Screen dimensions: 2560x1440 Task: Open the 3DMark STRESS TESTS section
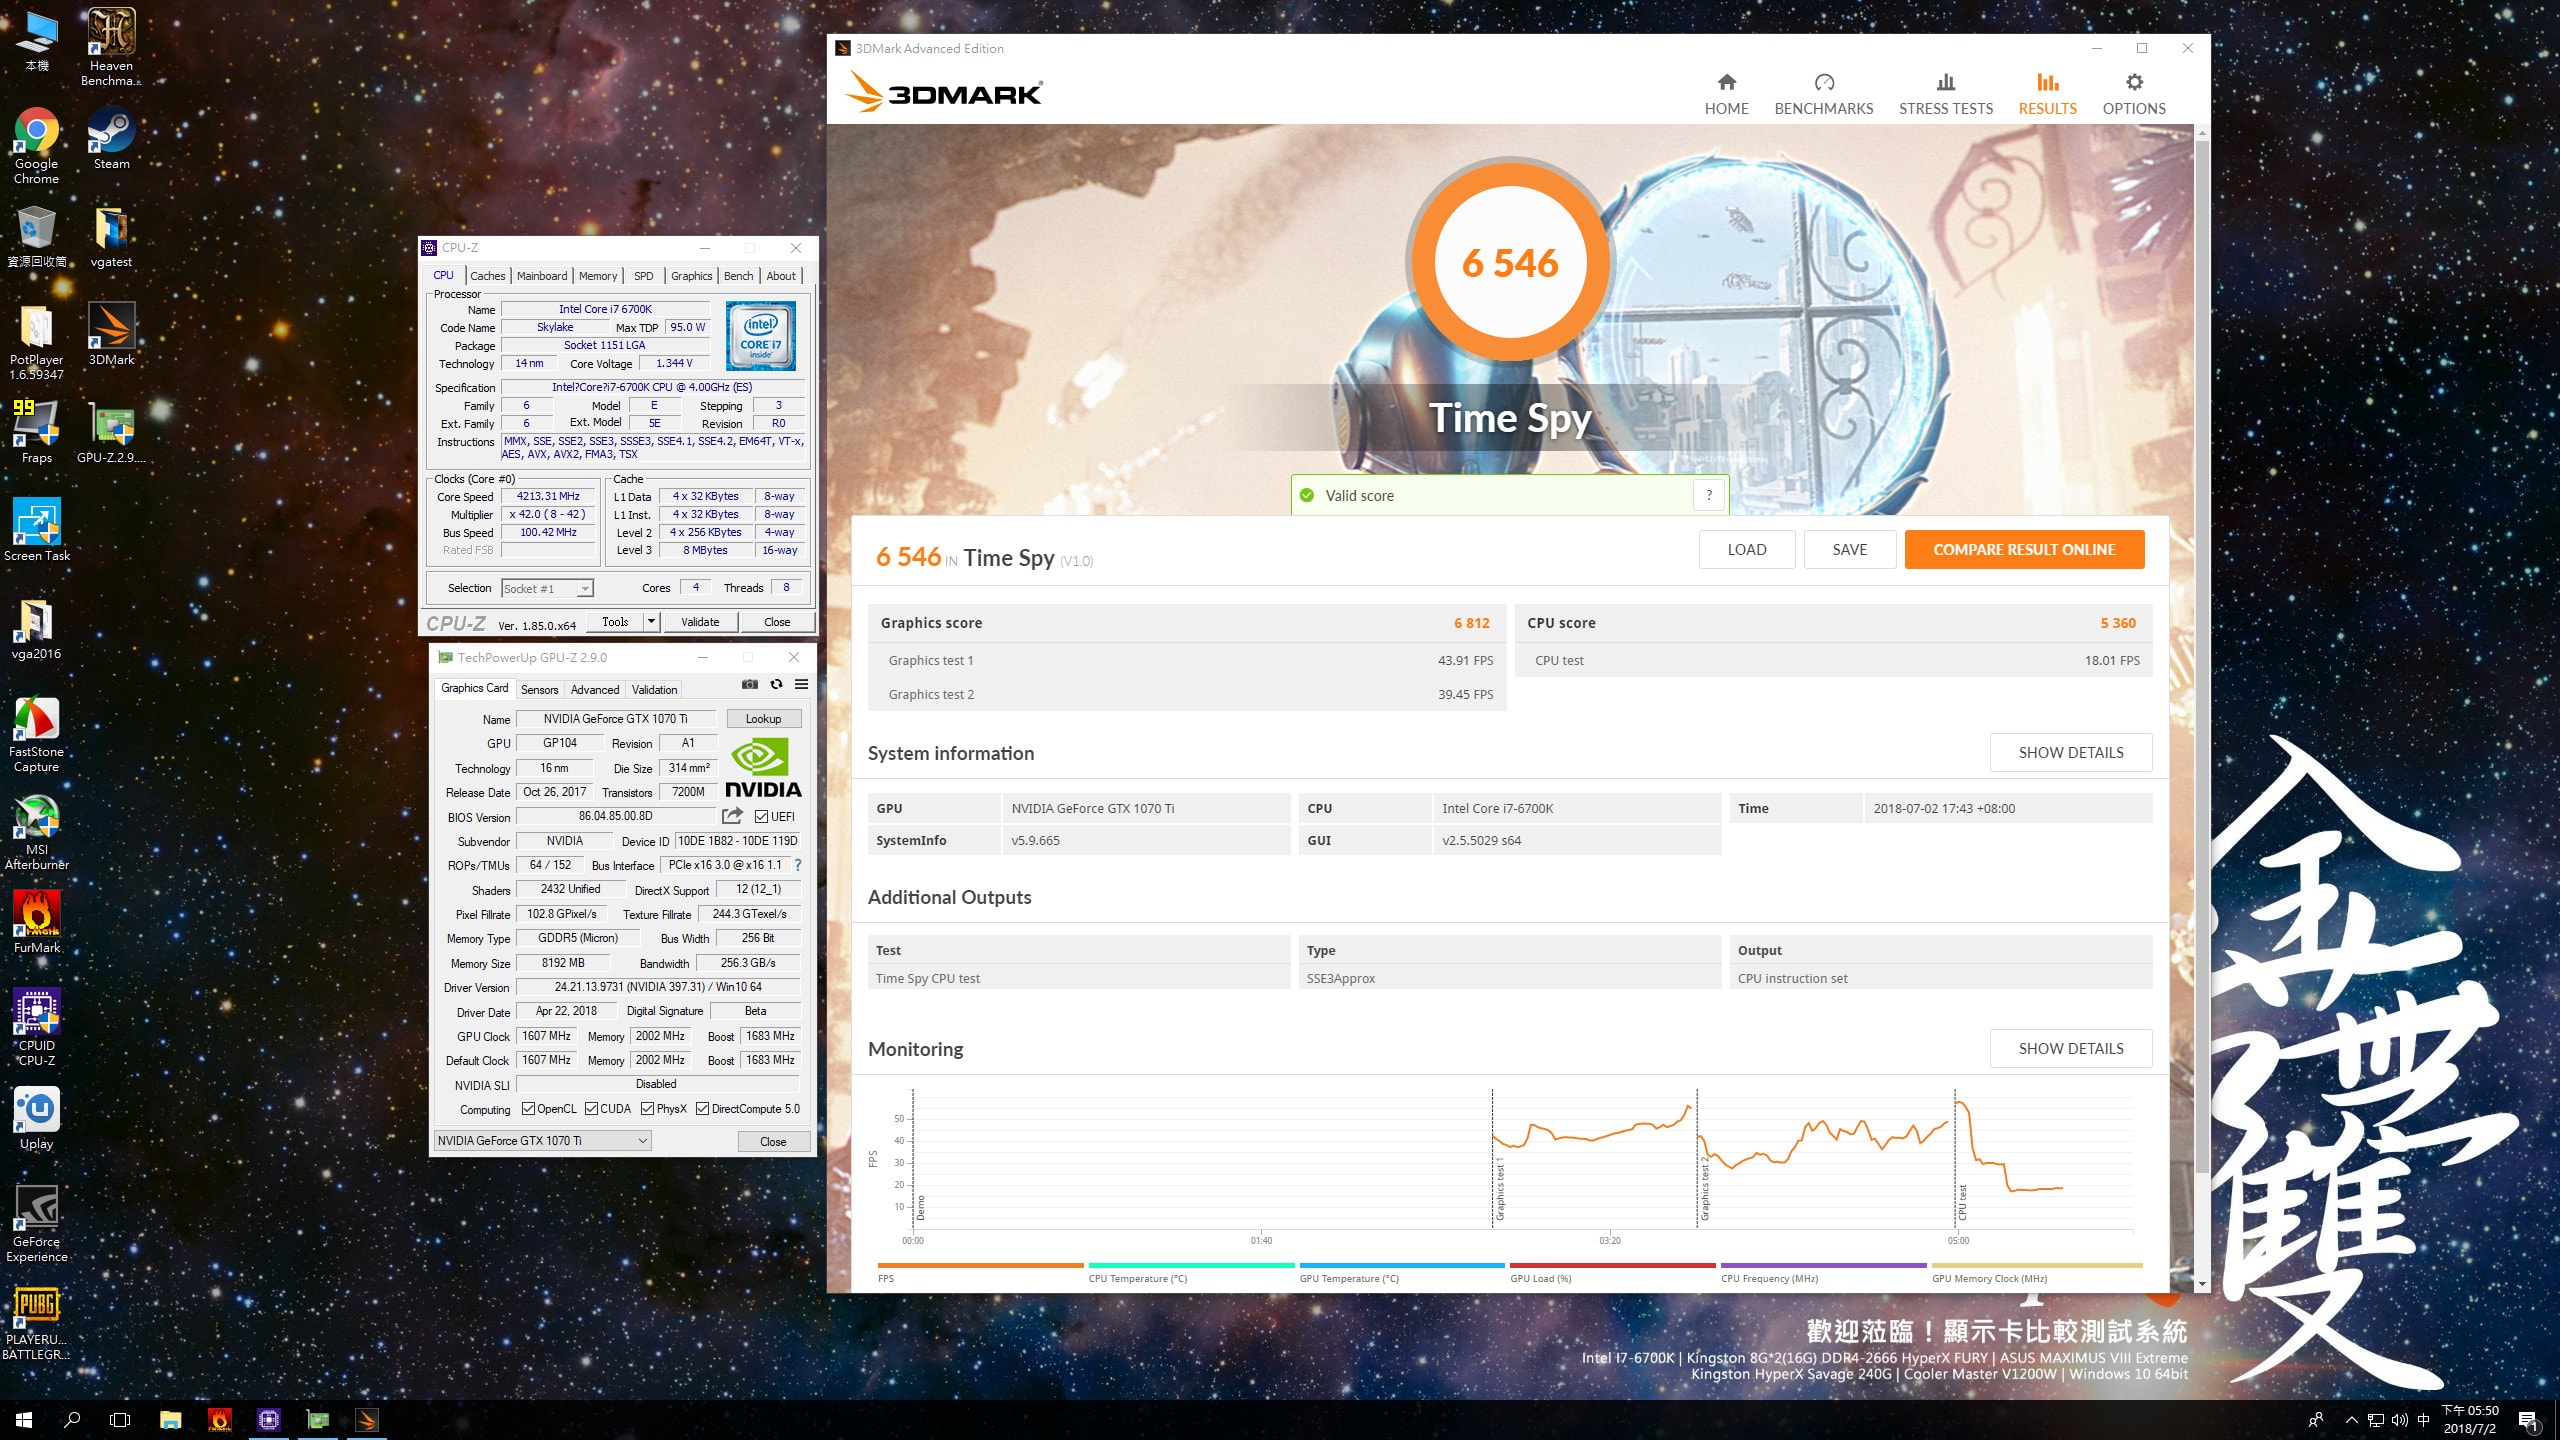pyautogui.click(x=1945, y=94)
